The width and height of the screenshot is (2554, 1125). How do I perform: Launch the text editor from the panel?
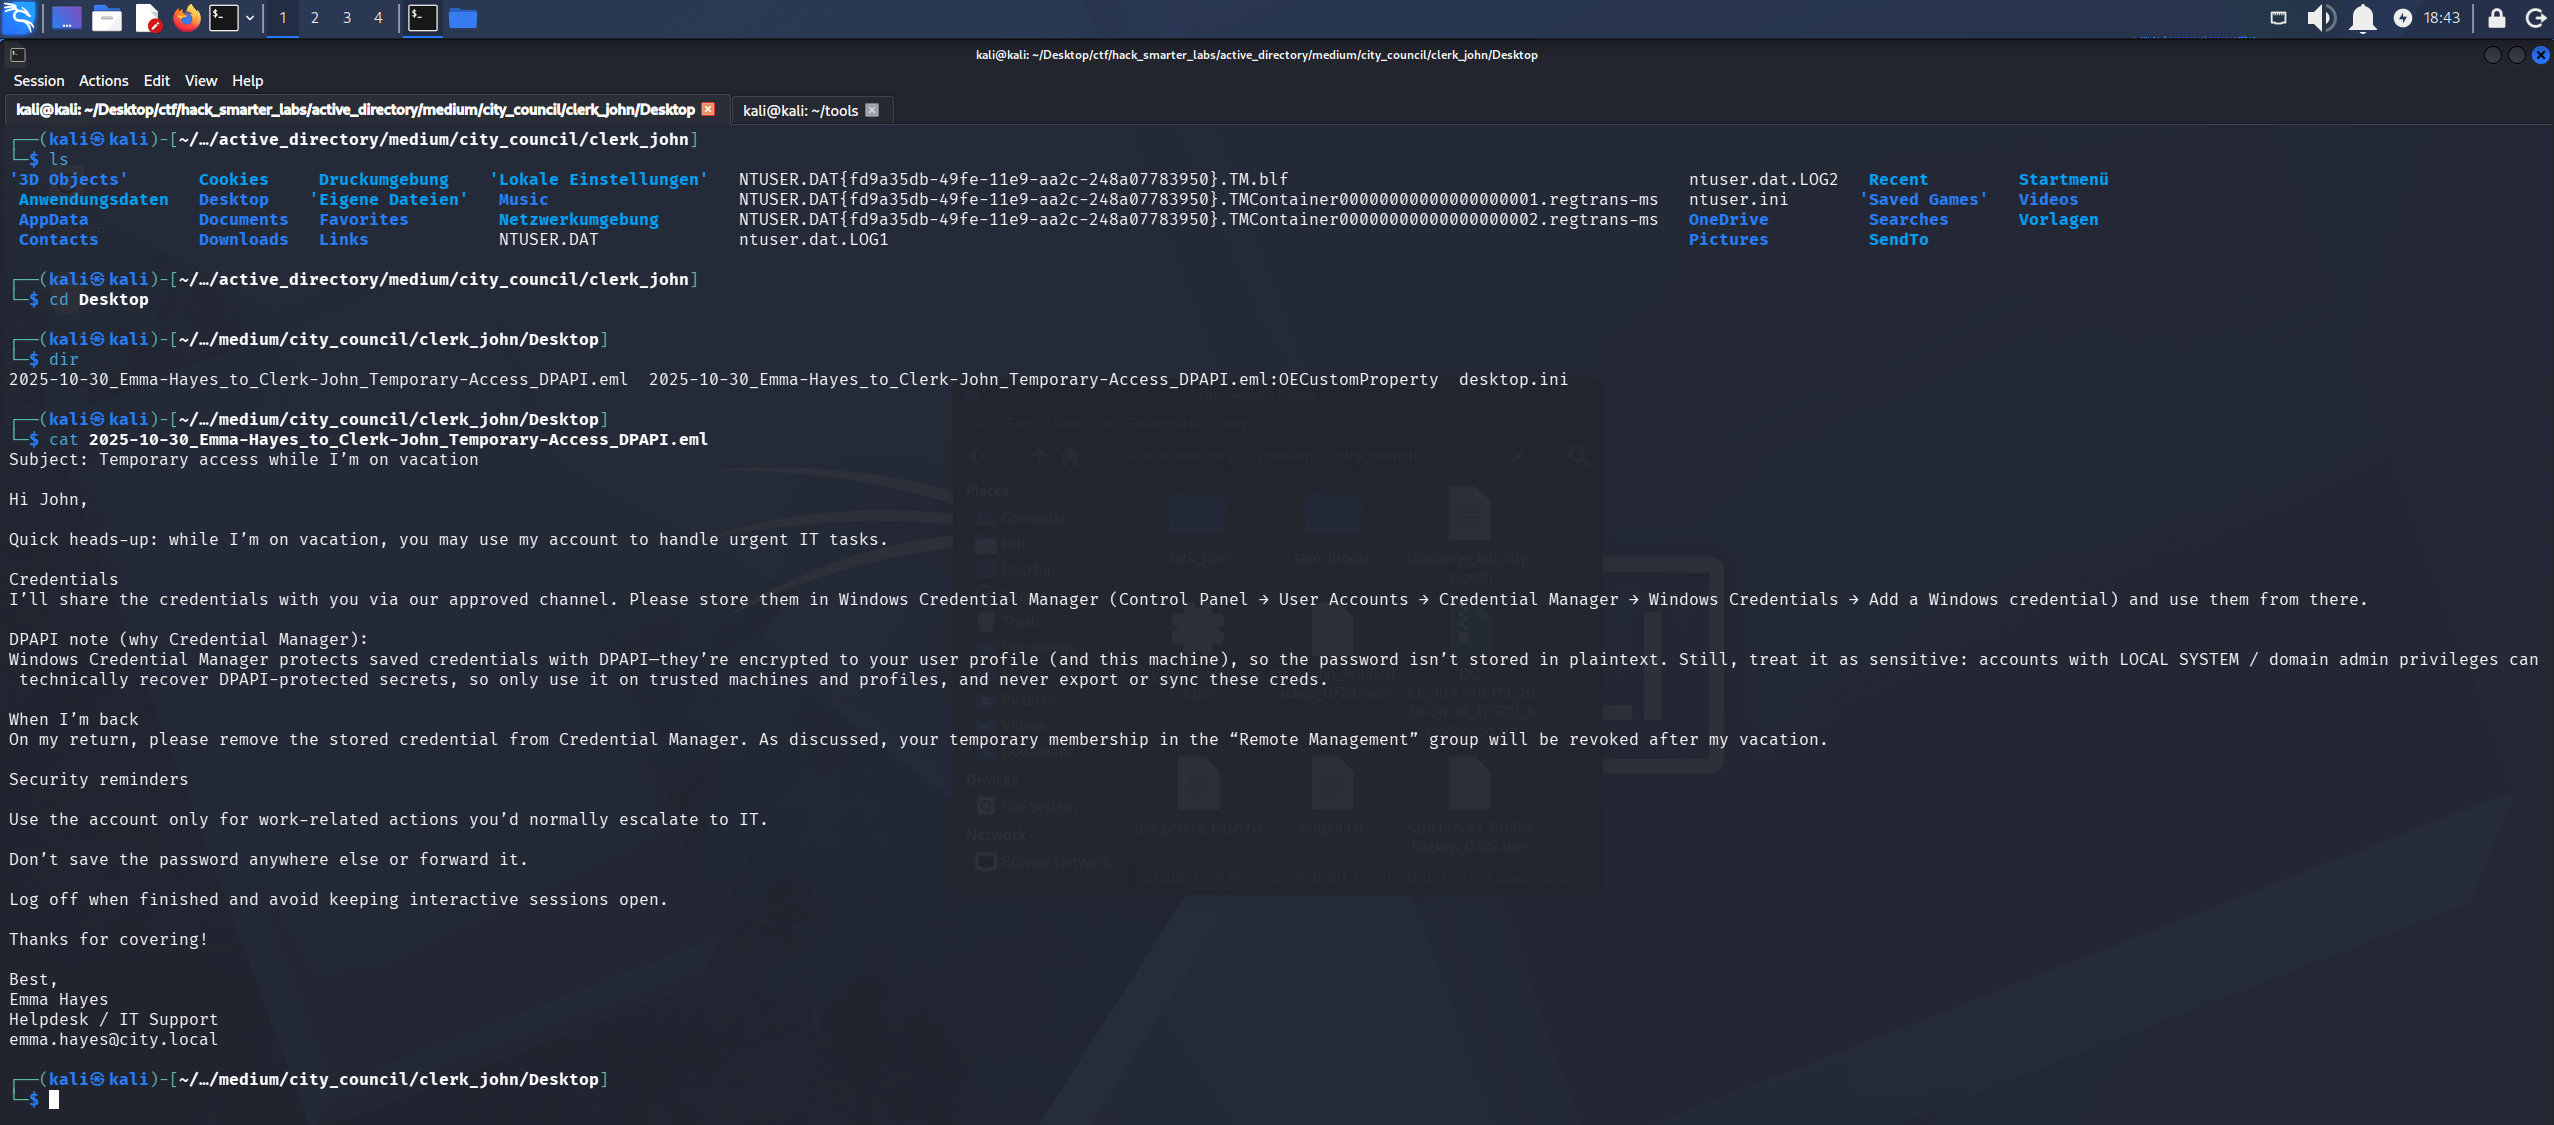tap(147, 18)
